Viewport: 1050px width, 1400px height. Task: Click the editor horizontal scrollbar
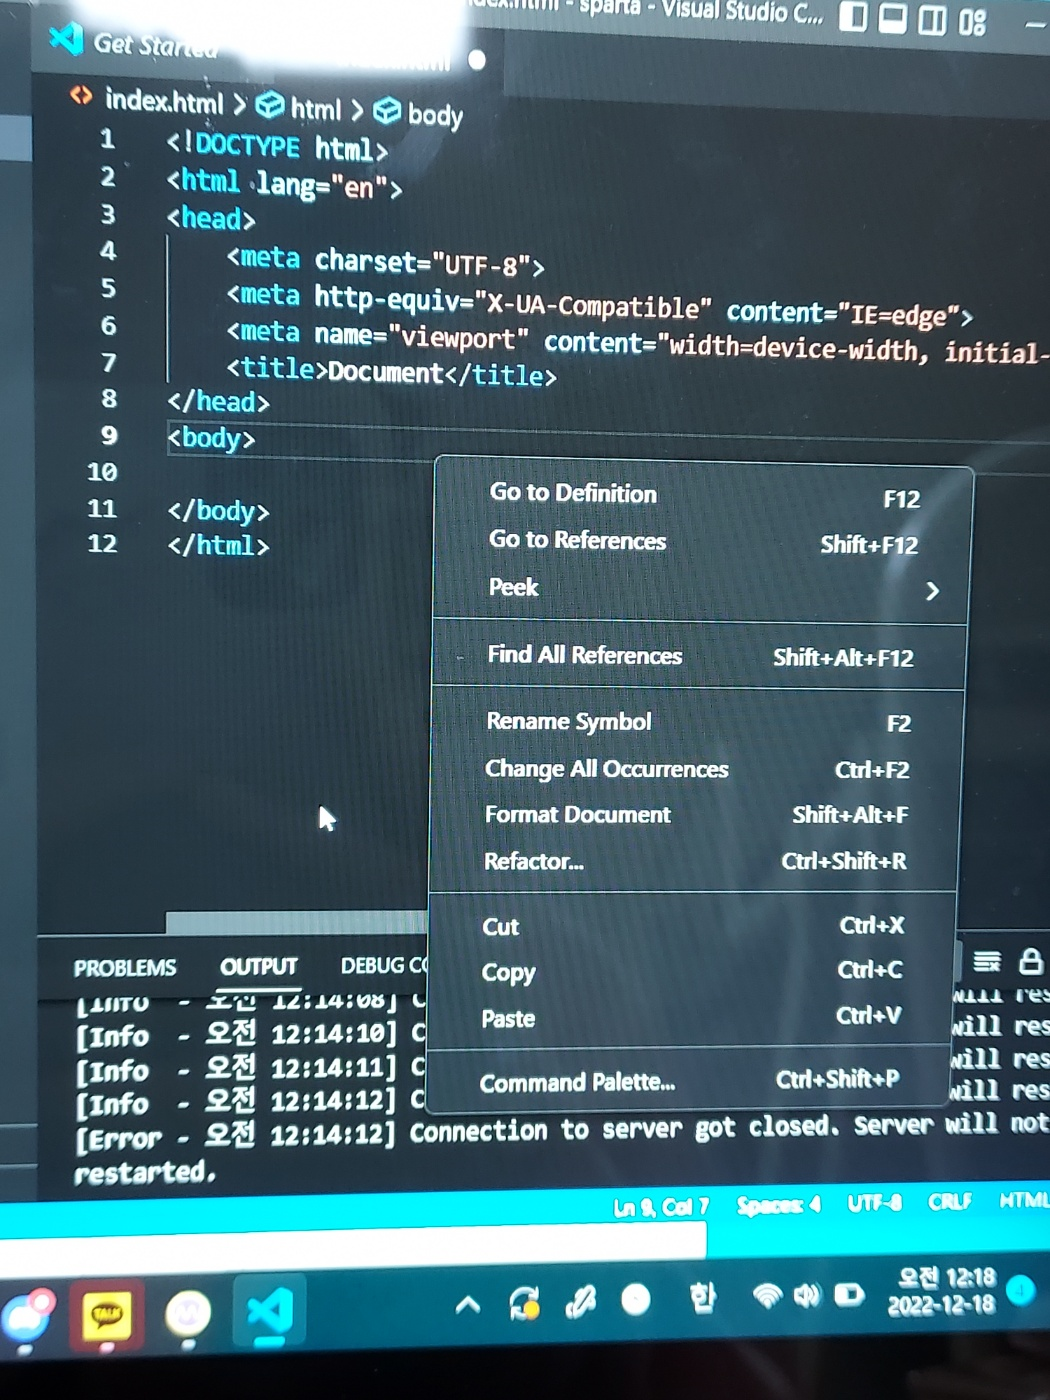pos(296,921)
